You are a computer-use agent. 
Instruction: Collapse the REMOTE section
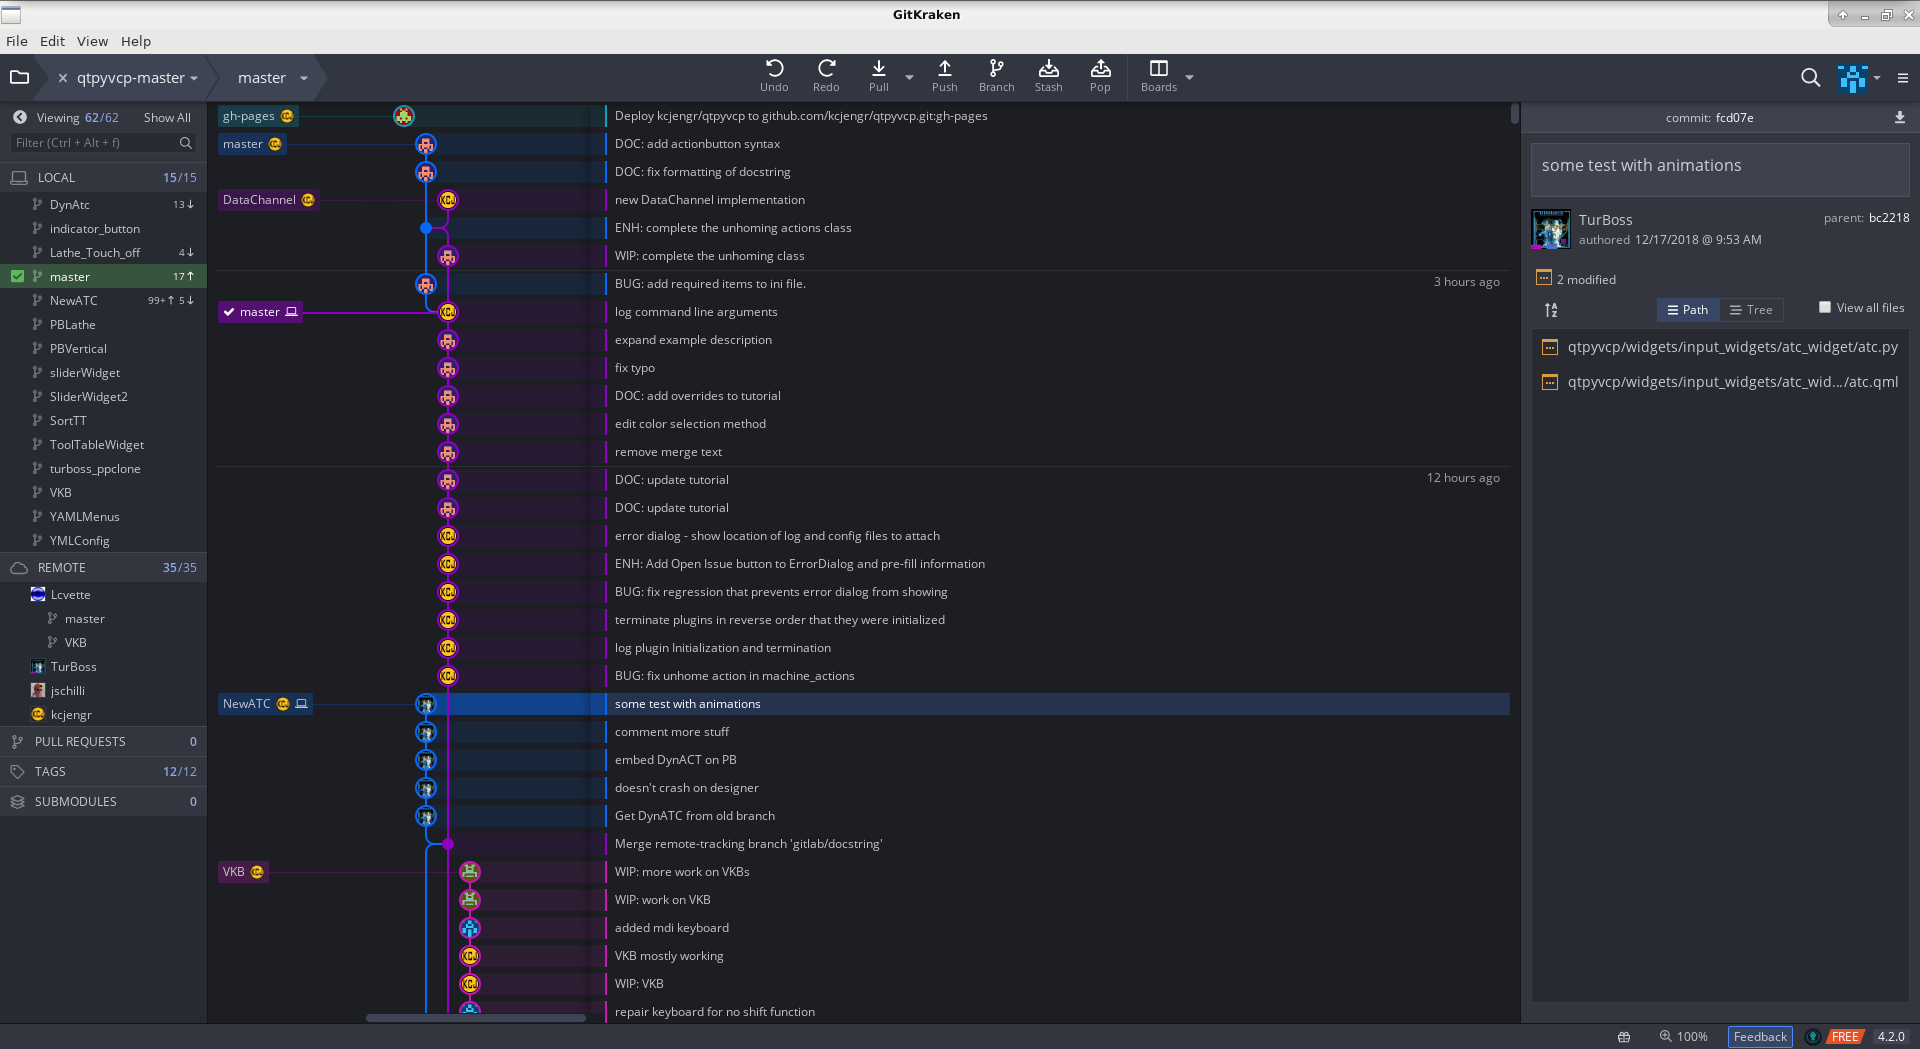(x=103, y=567)
